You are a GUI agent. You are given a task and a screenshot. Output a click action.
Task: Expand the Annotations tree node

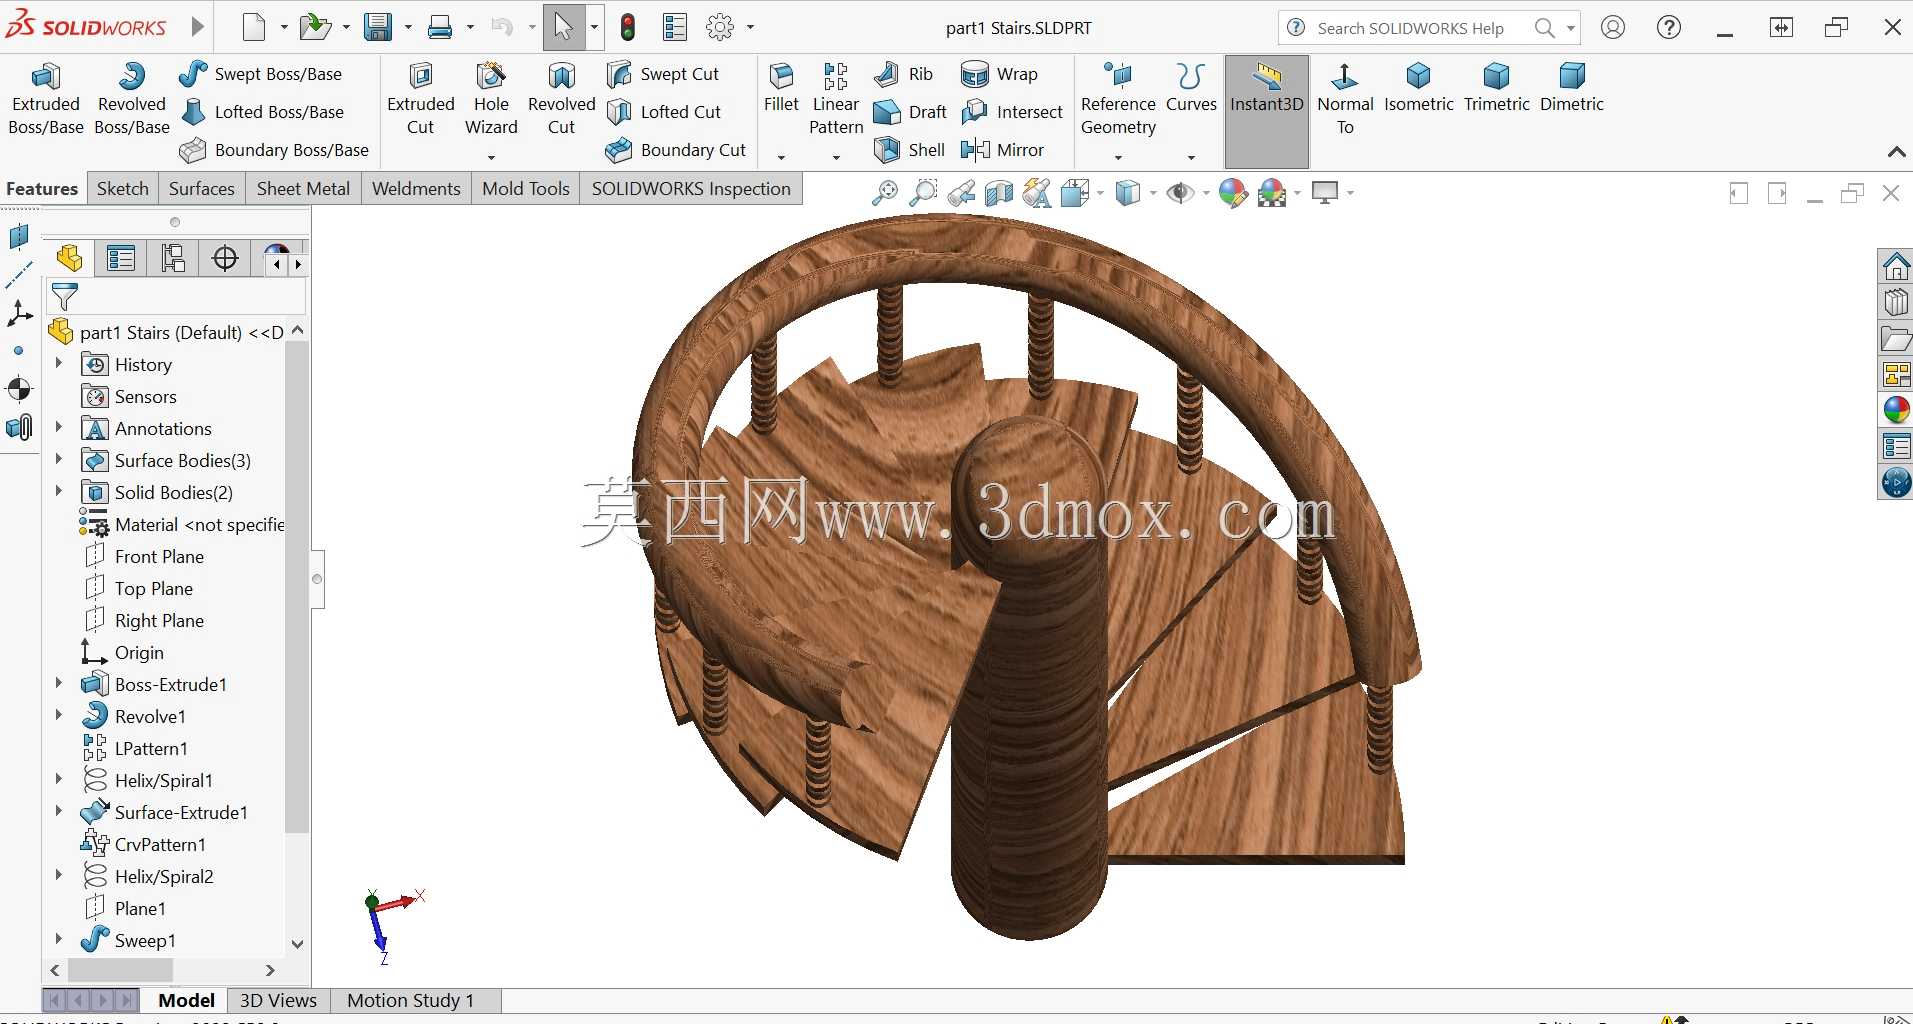pos(58,428)
